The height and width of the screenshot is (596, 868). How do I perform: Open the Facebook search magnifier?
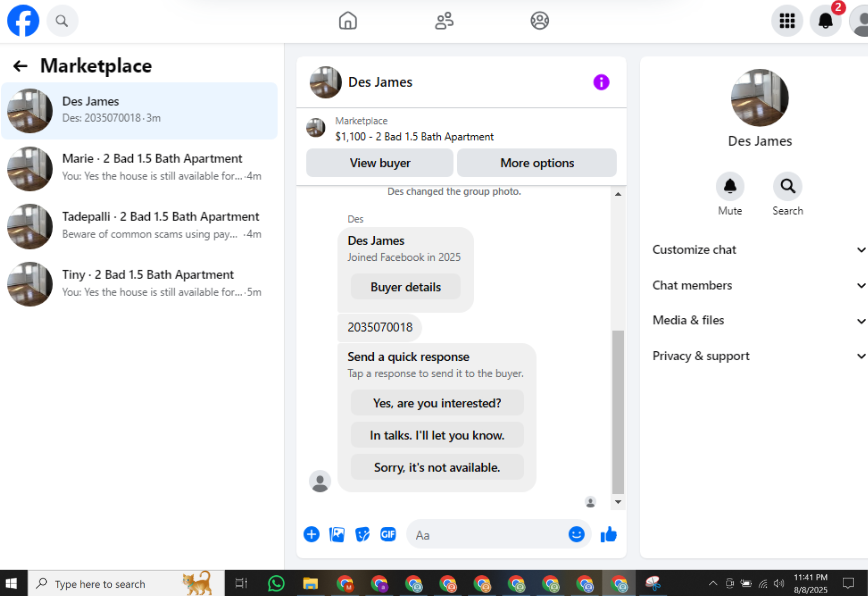pos(62,21)
